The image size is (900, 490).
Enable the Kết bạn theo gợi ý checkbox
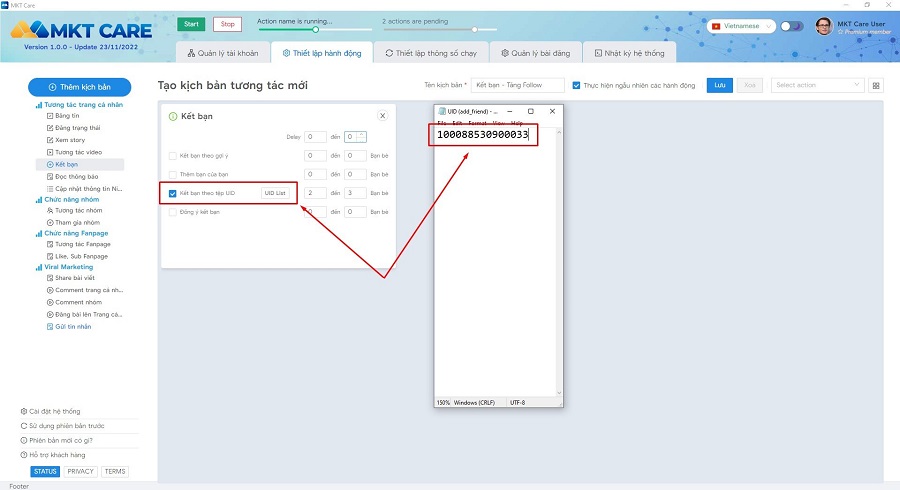click(x=173, y=155)
